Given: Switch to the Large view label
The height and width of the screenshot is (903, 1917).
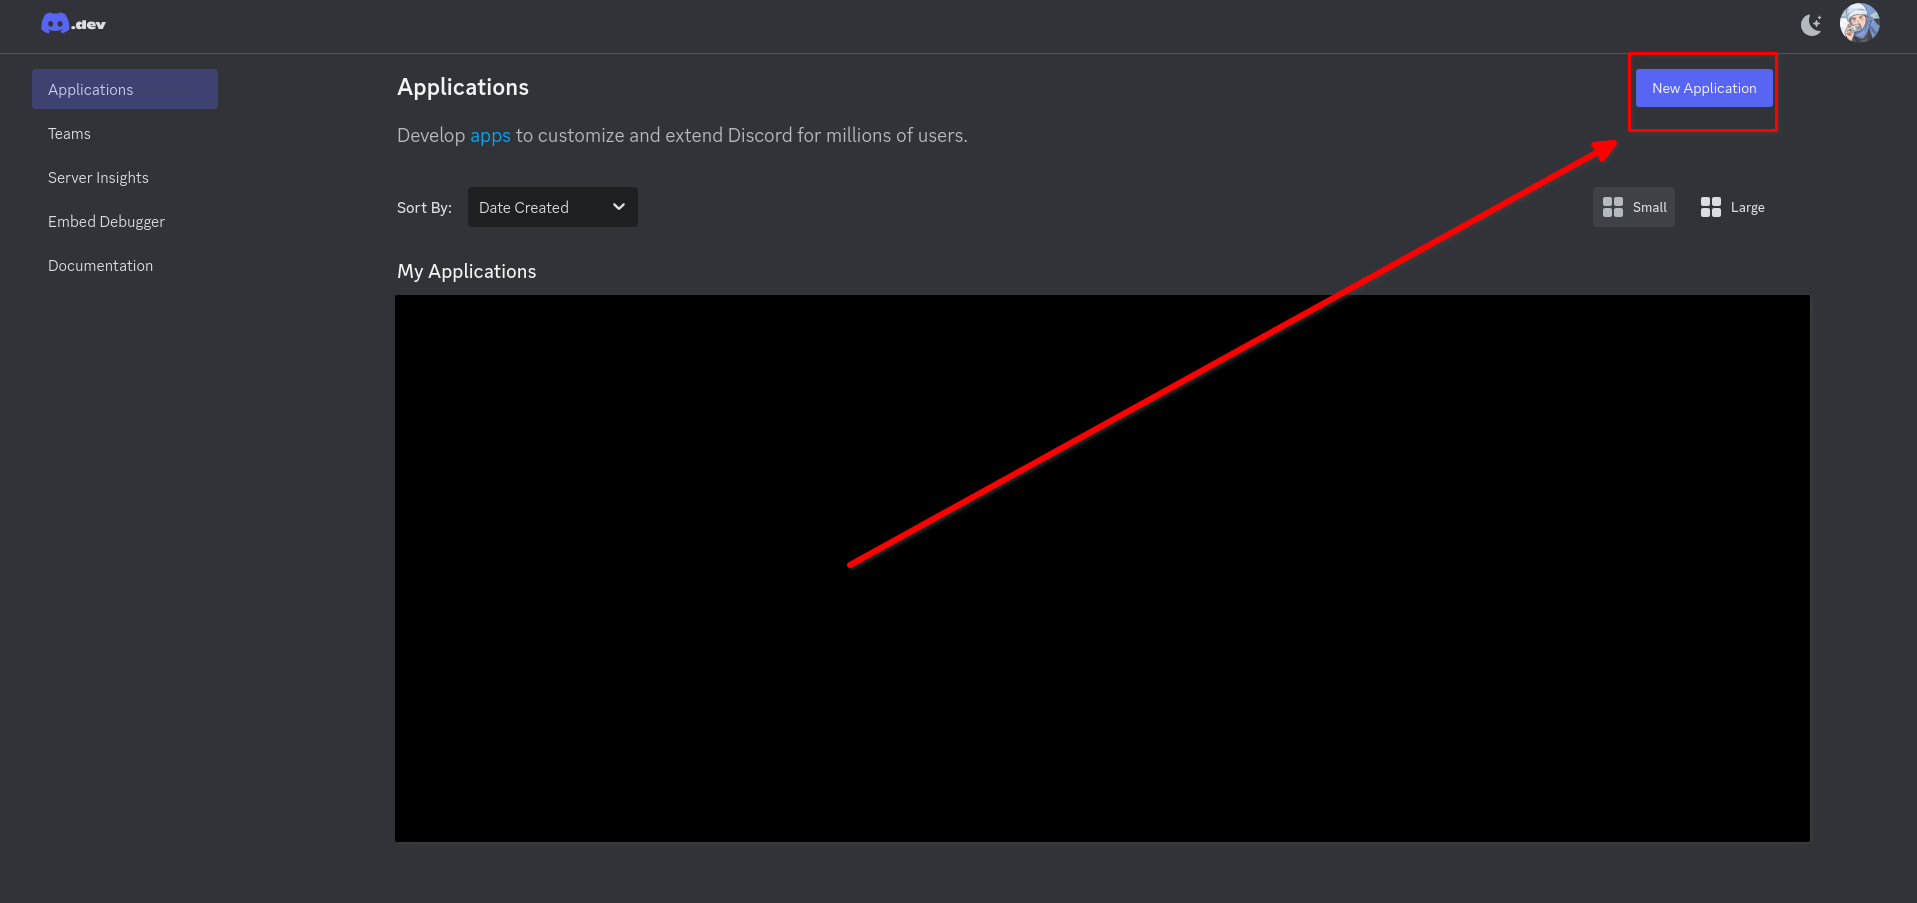Looking at the screenshot, I should click(1747, 207).
